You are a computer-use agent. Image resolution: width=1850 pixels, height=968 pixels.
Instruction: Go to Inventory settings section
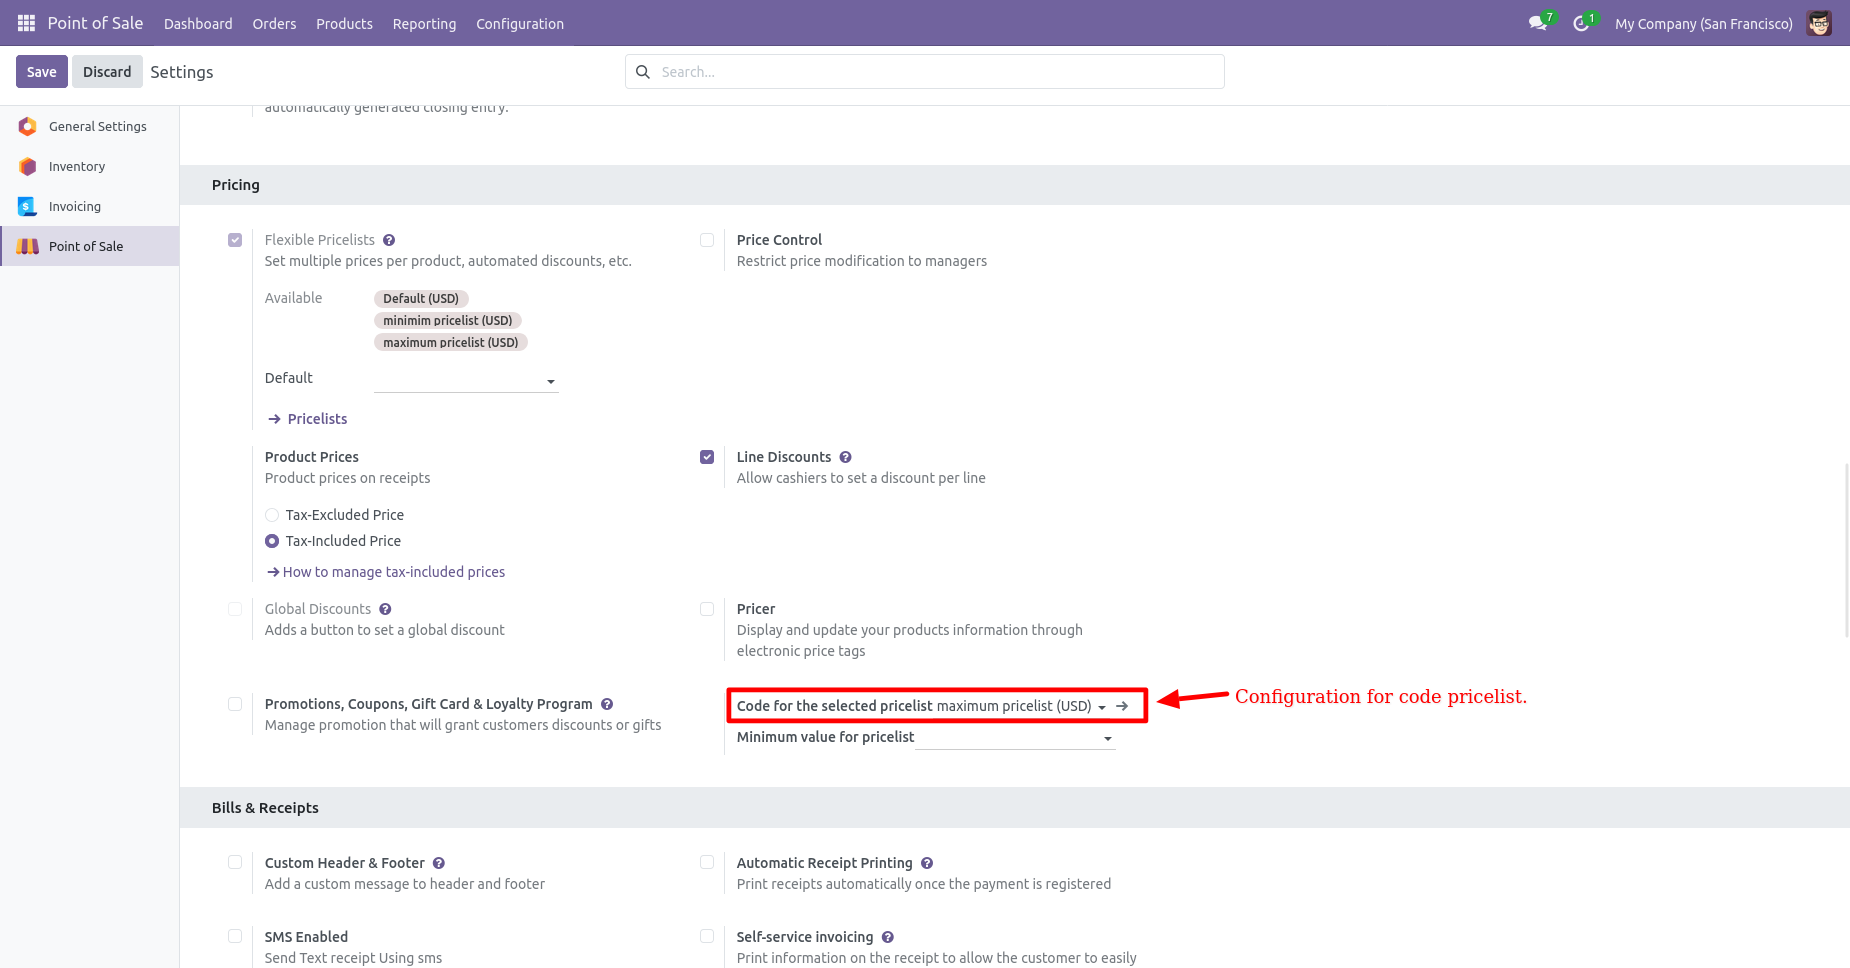click(x=90, y=166)
